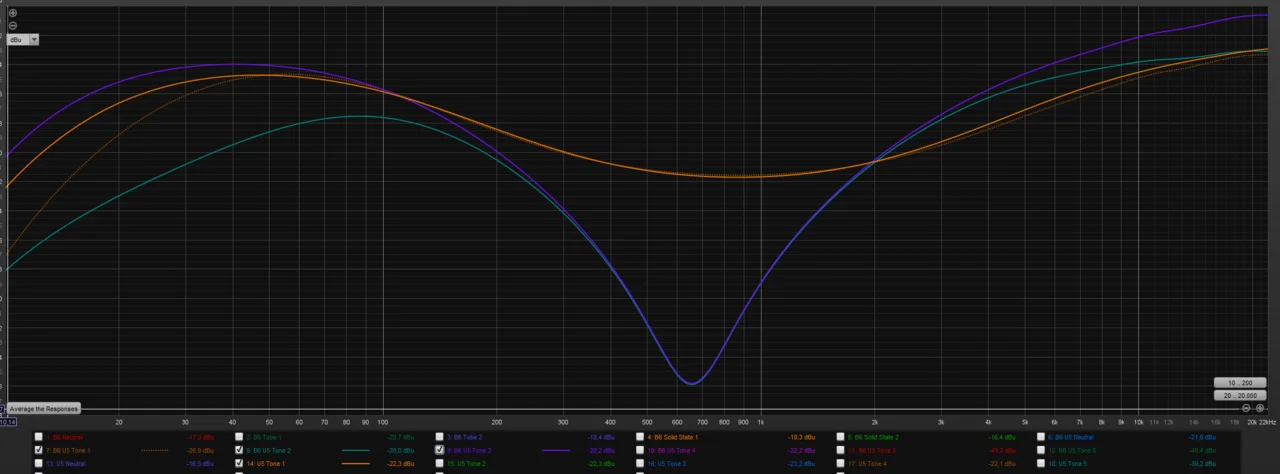The height and width of the screenshot is (474, 1280).
Task: Zoom in horizontally using bottom-right plus icon
Action: 1259,408
